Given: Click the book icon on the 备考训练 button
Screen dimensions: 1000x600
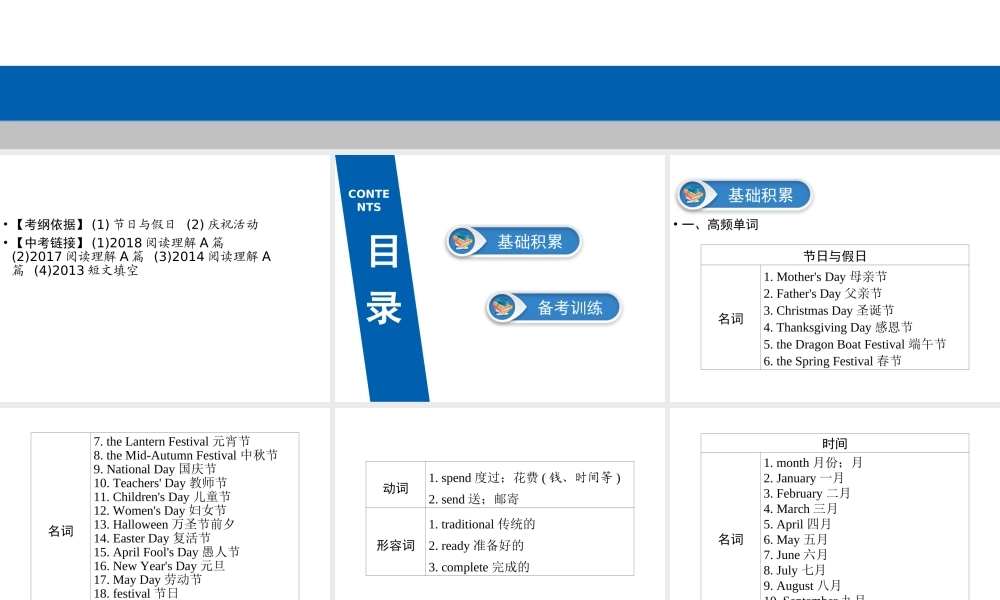Looking at the screenshot, I should [x=502, y=308].
